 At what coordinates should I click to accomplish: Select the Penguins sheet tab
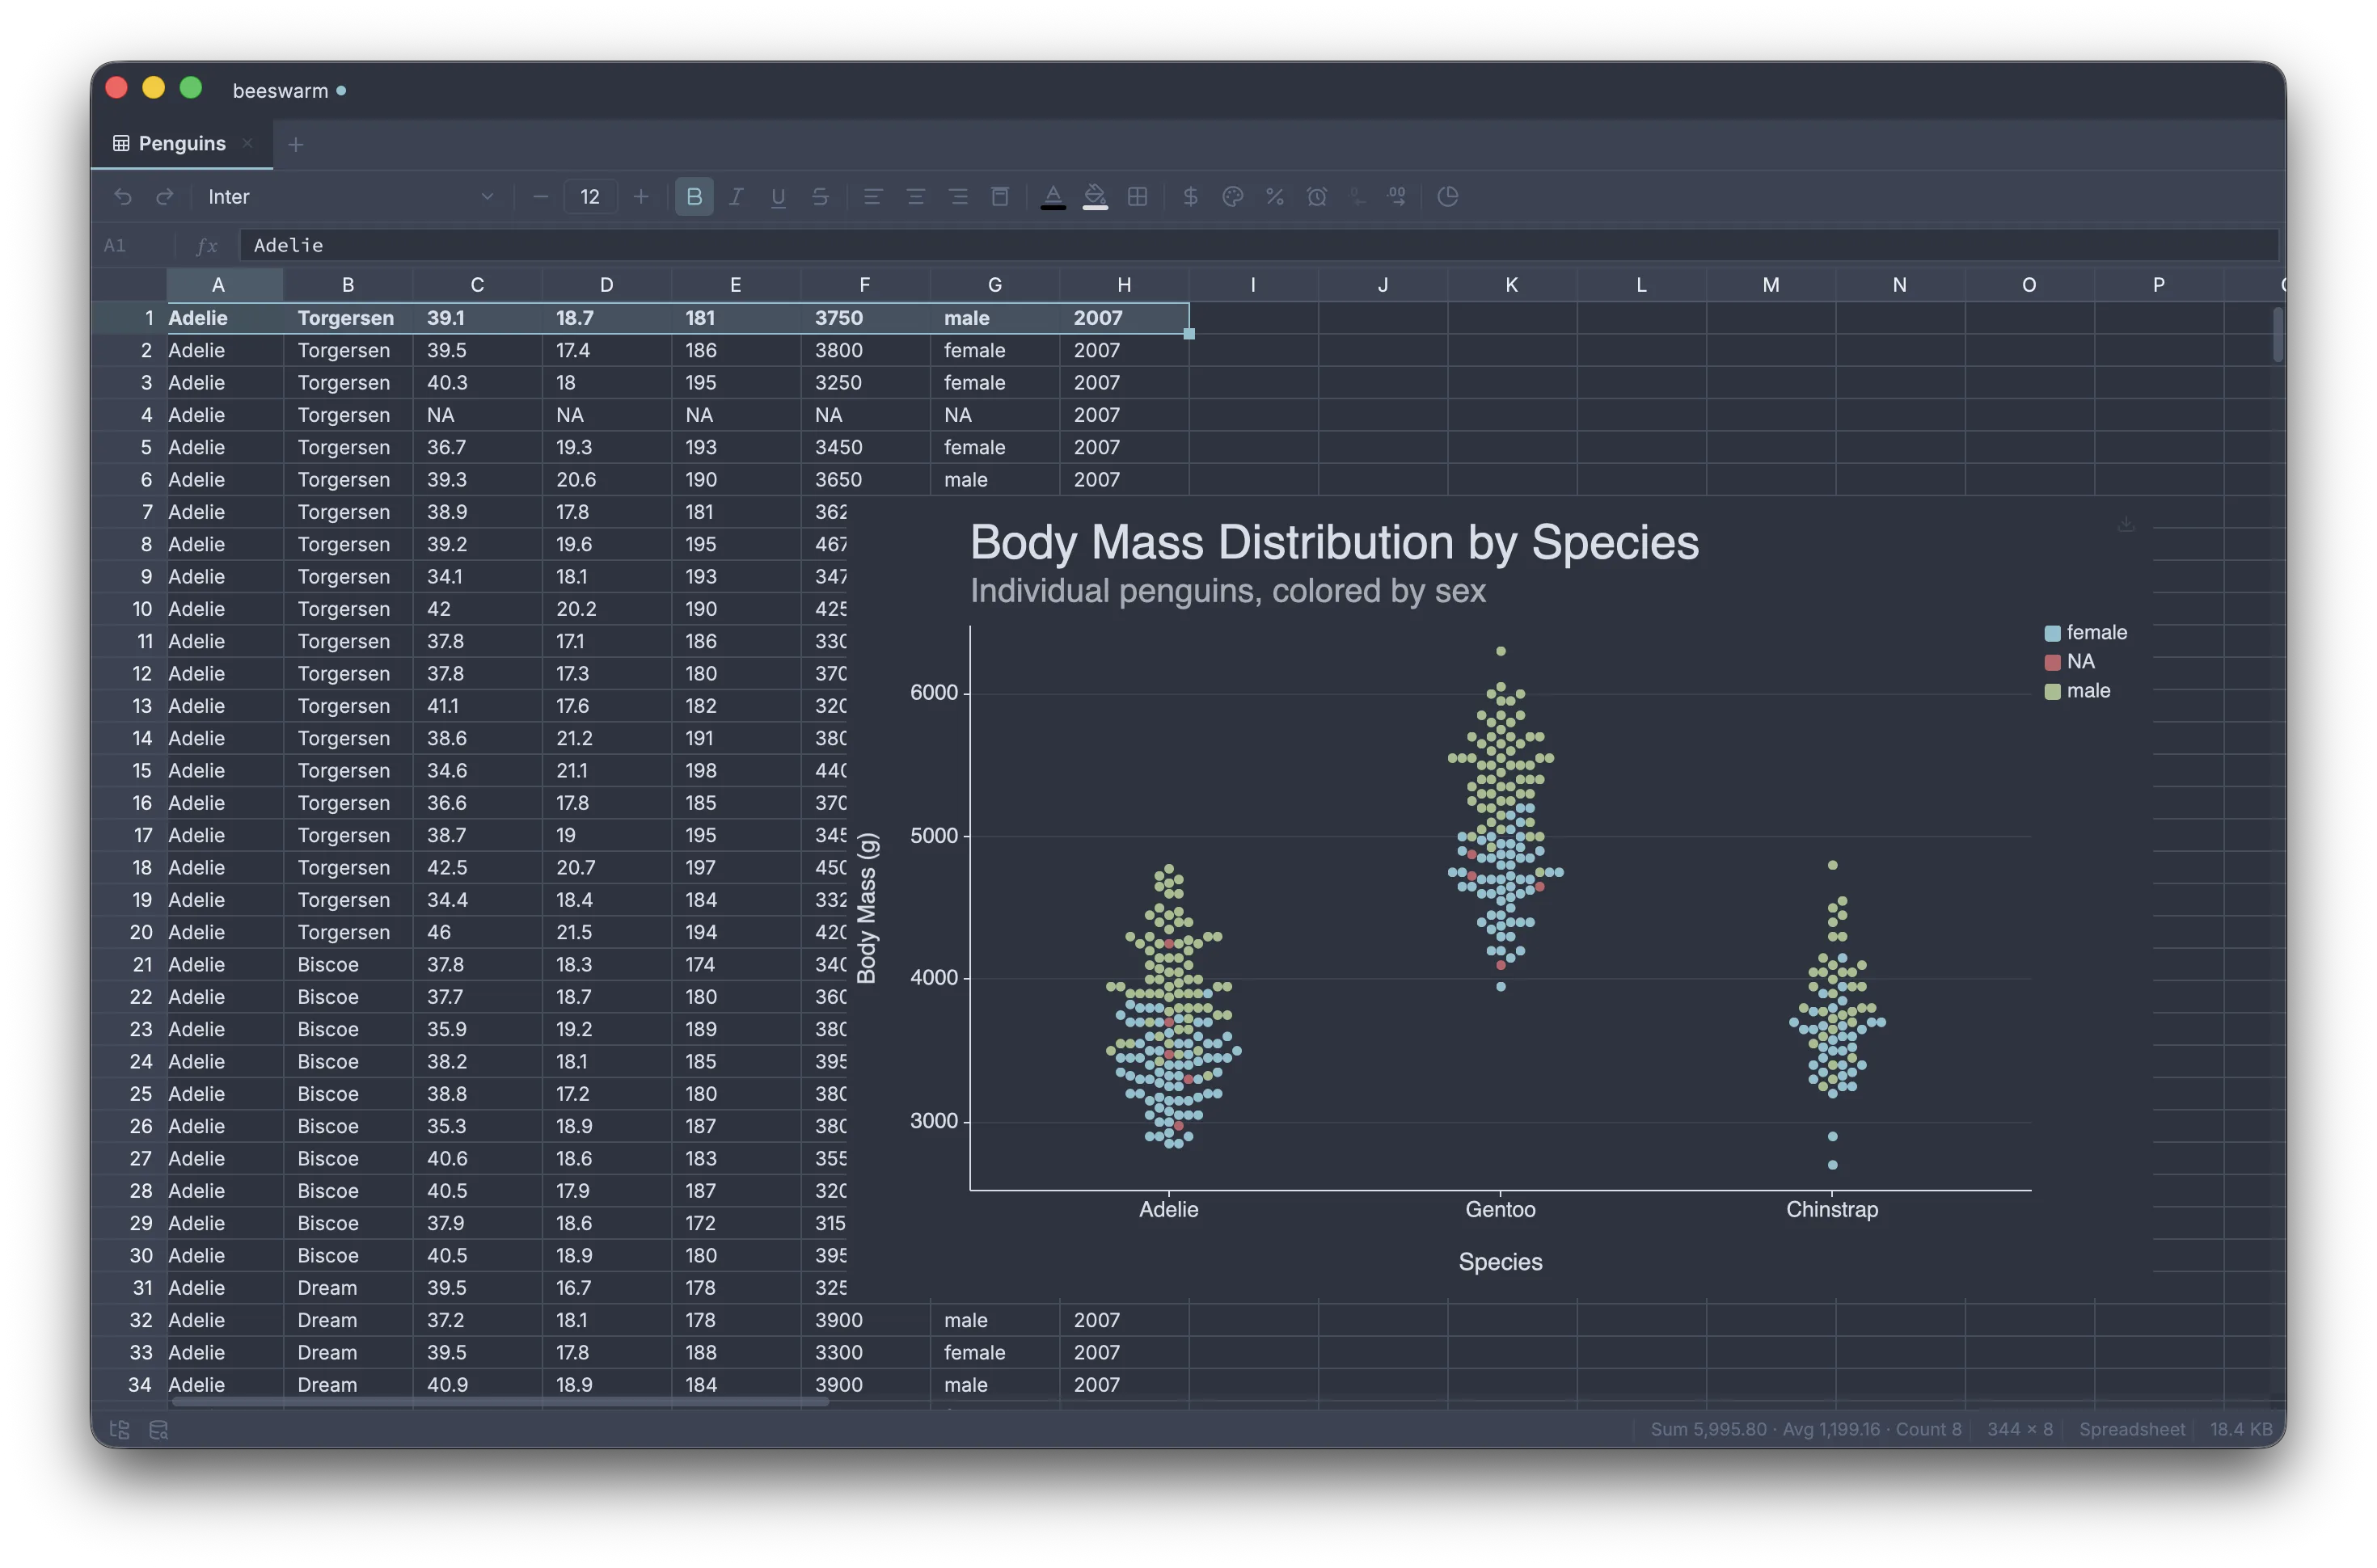point(182,144)
